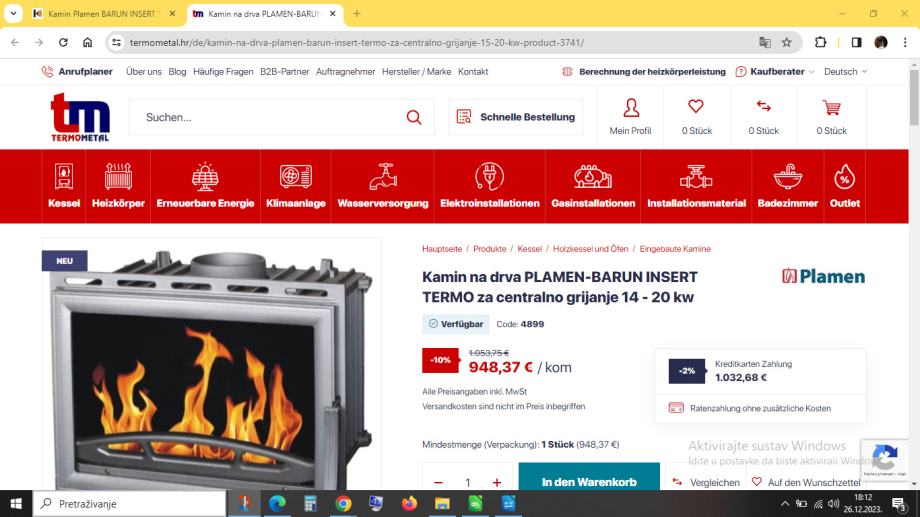Open the Wasserversorgung faucet category
This screenshot has width=920, height=517.
[x=383, y=186]
